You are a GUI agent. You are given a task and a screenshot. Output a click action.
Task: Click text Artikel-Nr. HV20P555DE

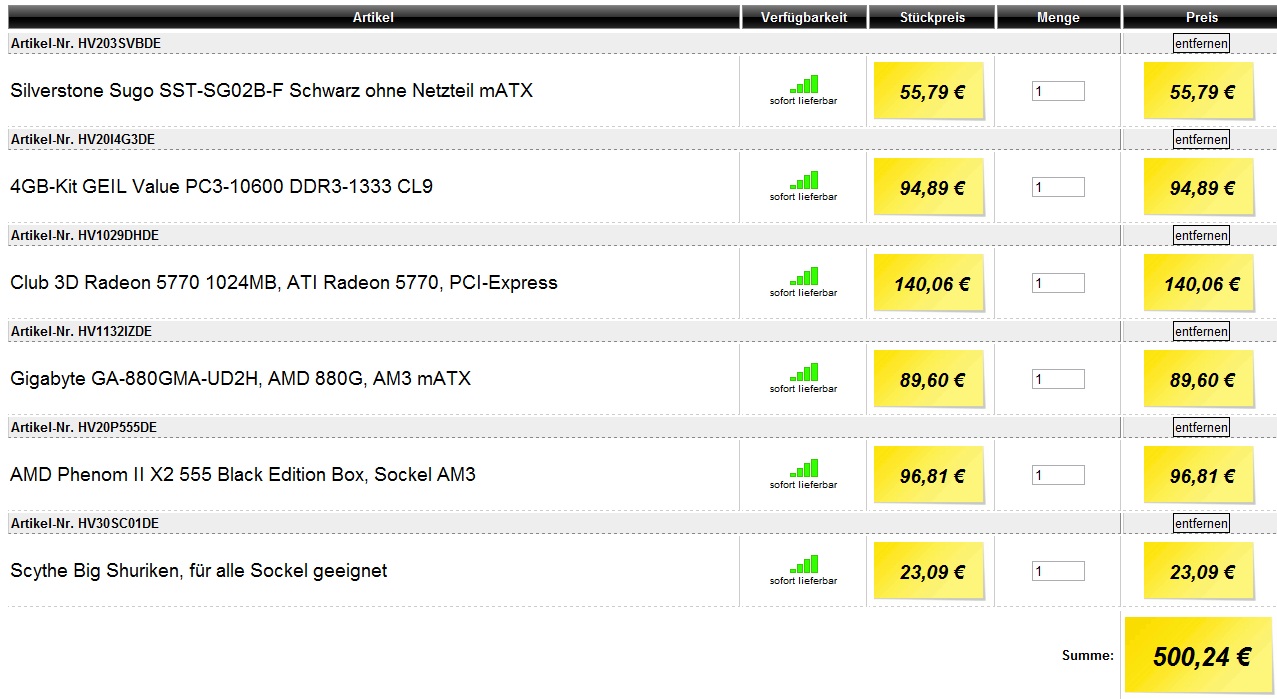click(x=83, y=427)
